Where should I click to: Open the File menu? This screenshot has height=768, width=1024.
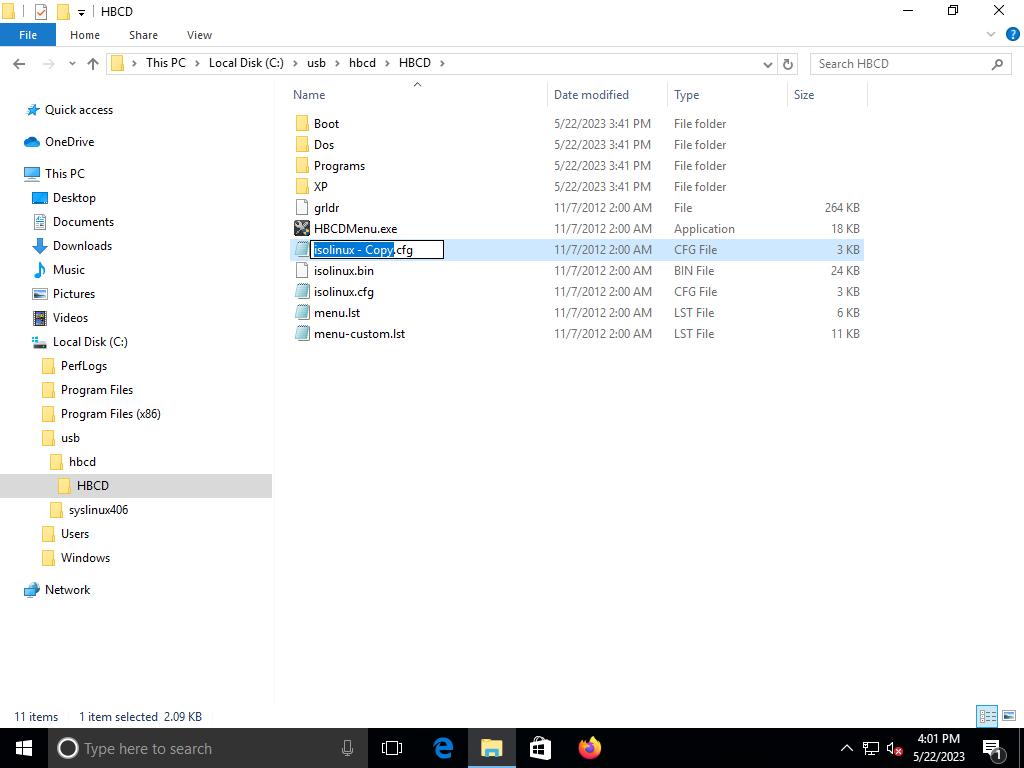point(28,34)
